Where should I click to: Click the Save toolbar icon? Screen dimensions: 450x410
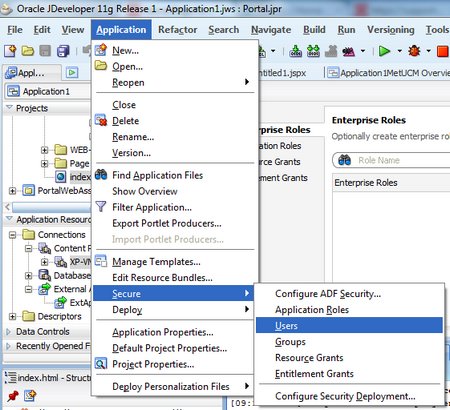tap(45, 51)
